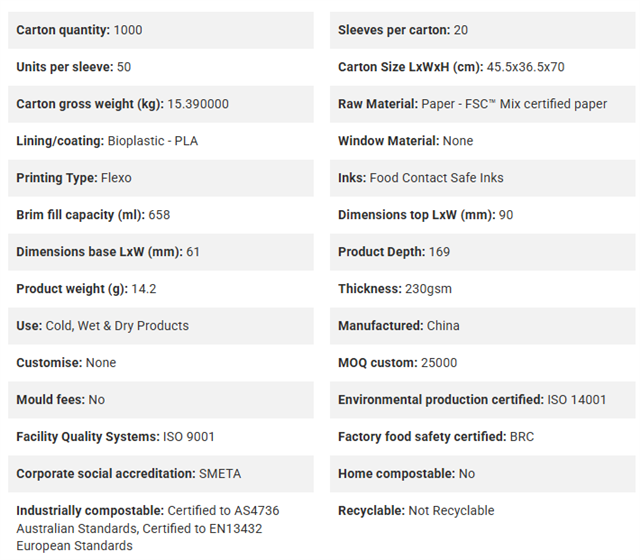Click the Carton gross weight entry

[x=161, y=104]
